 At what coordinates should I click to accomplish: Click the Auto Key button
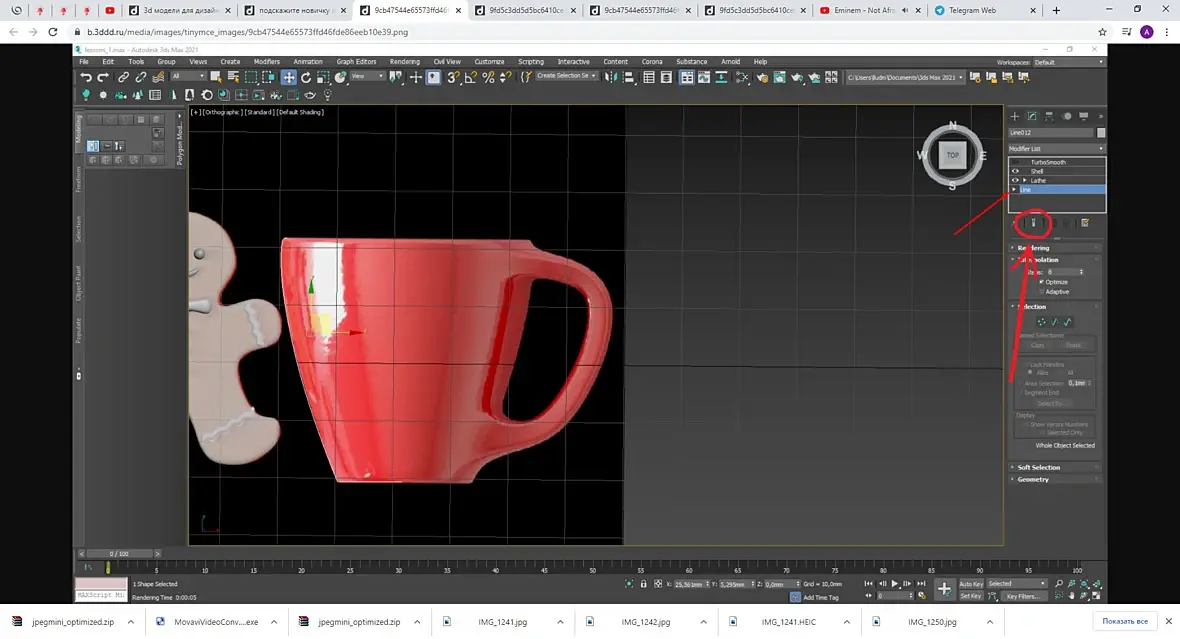point(970,584)
